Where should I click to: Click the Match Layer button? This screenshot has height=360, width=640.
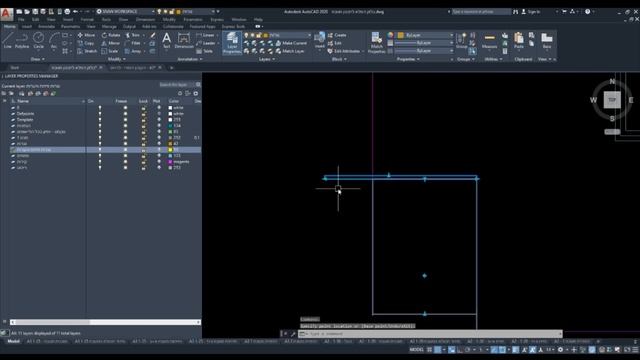(x=290, y=51)
